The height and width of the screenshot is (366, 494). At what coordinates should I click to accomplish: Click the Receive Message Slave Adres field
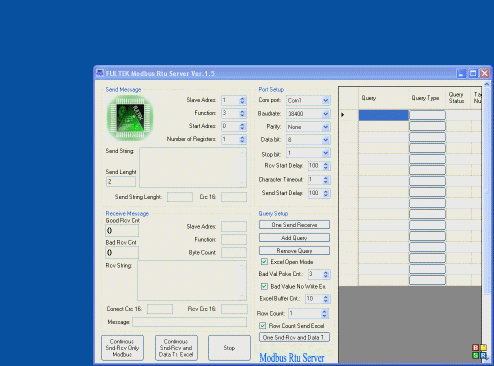[234, 227]
